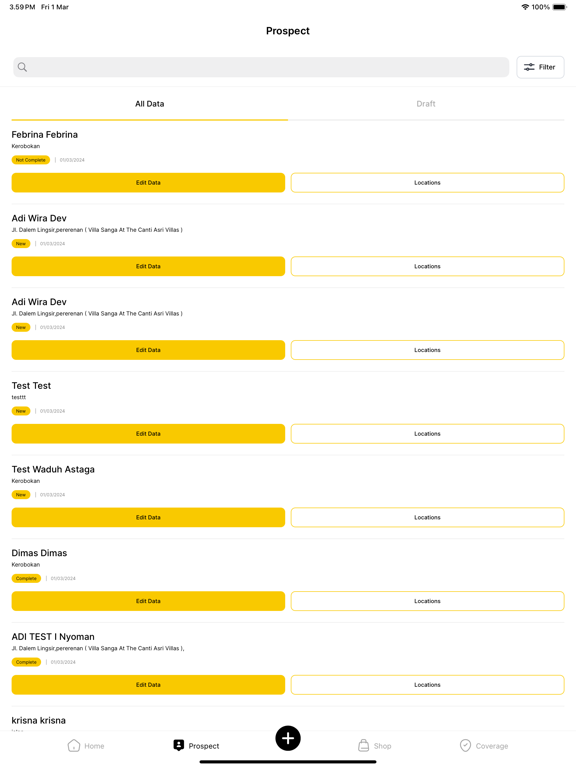Click the search magnifier icon

pos(23,67)
